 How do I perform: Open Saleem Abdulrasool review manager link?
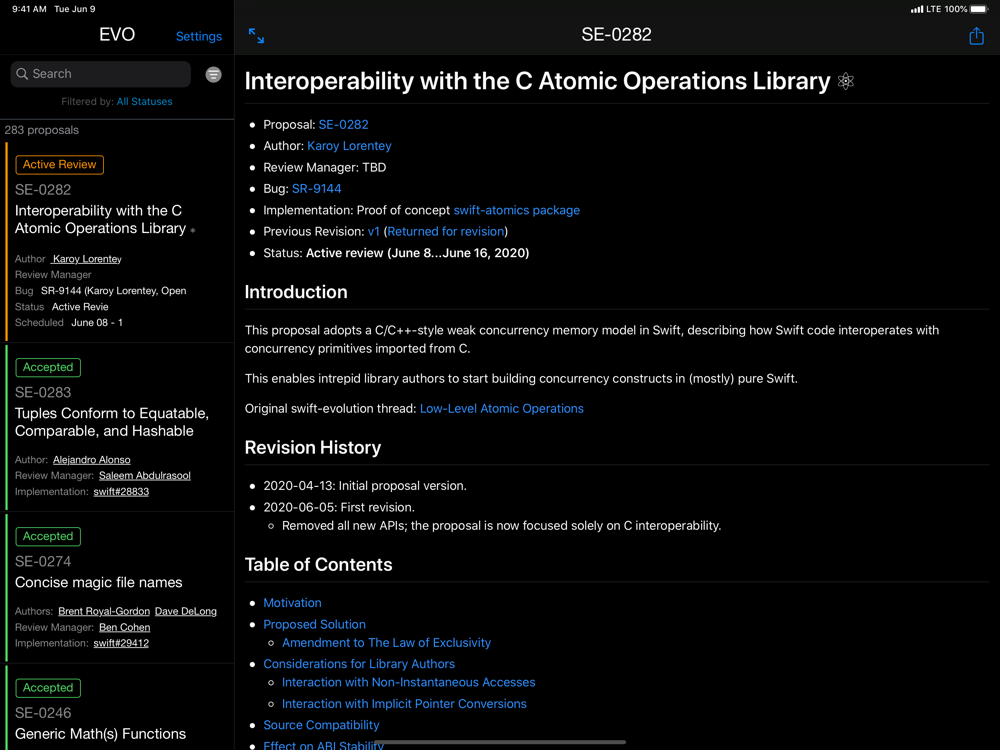click(x=145, y=476)
